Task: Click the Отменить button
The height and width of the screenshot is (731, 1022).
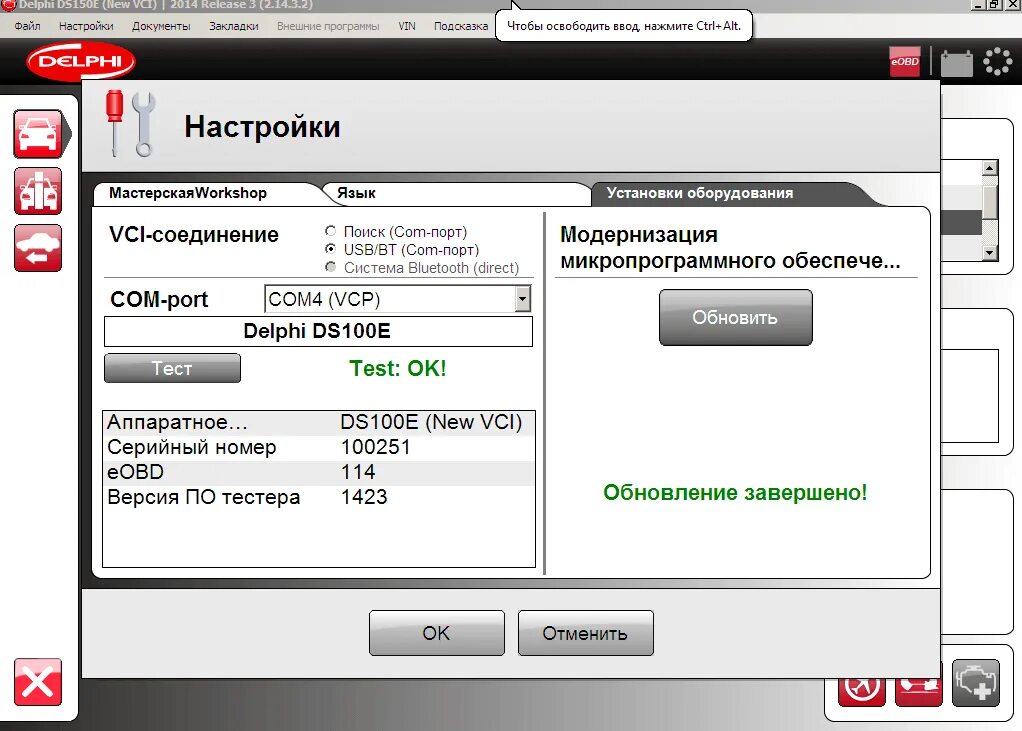Action: [x=585, y=633]
